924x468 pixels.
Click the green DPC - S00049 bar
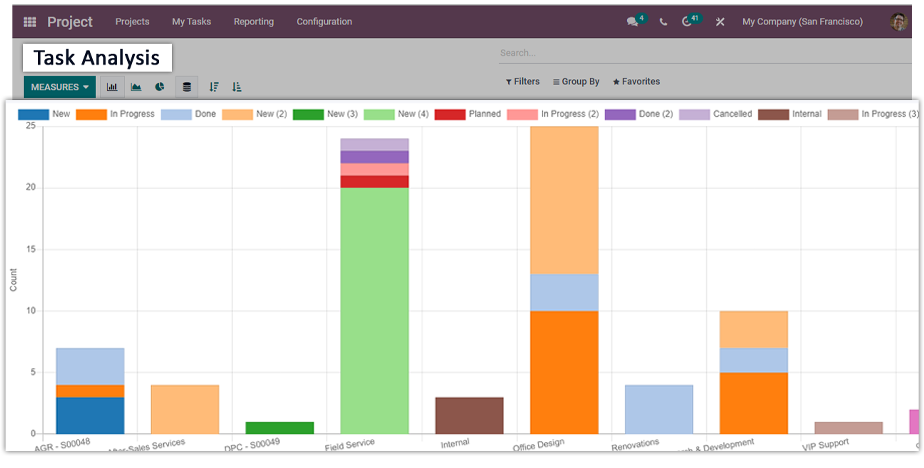point(280,428)
